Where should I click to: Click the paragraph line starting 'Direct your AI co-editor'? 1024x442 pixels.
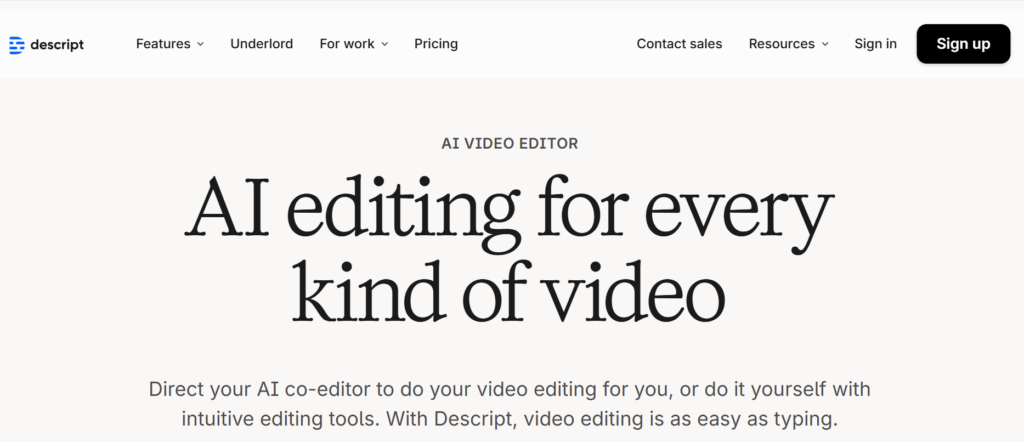tap(510, 388)
